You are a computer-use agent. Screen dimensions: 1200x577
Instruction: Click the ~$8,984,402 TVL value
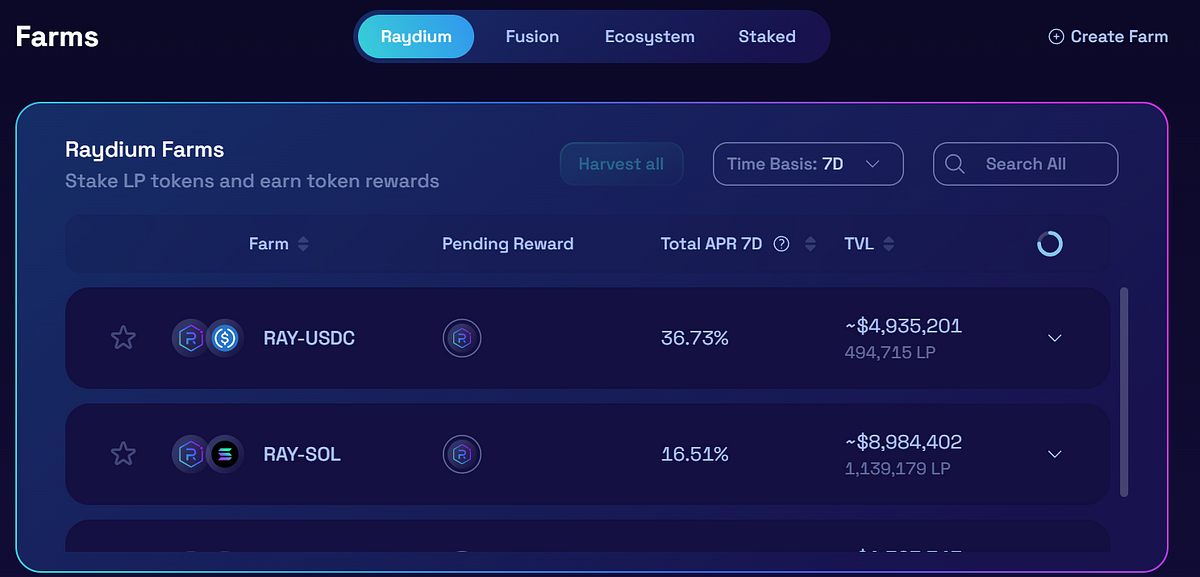pyautogui.click(x=904, y=442)
